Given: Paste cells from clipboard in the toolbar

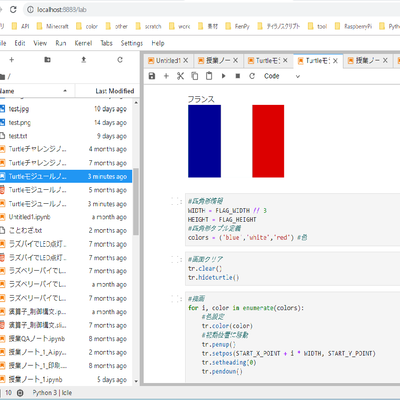Looking at the screenshot, I should point(209,76).
